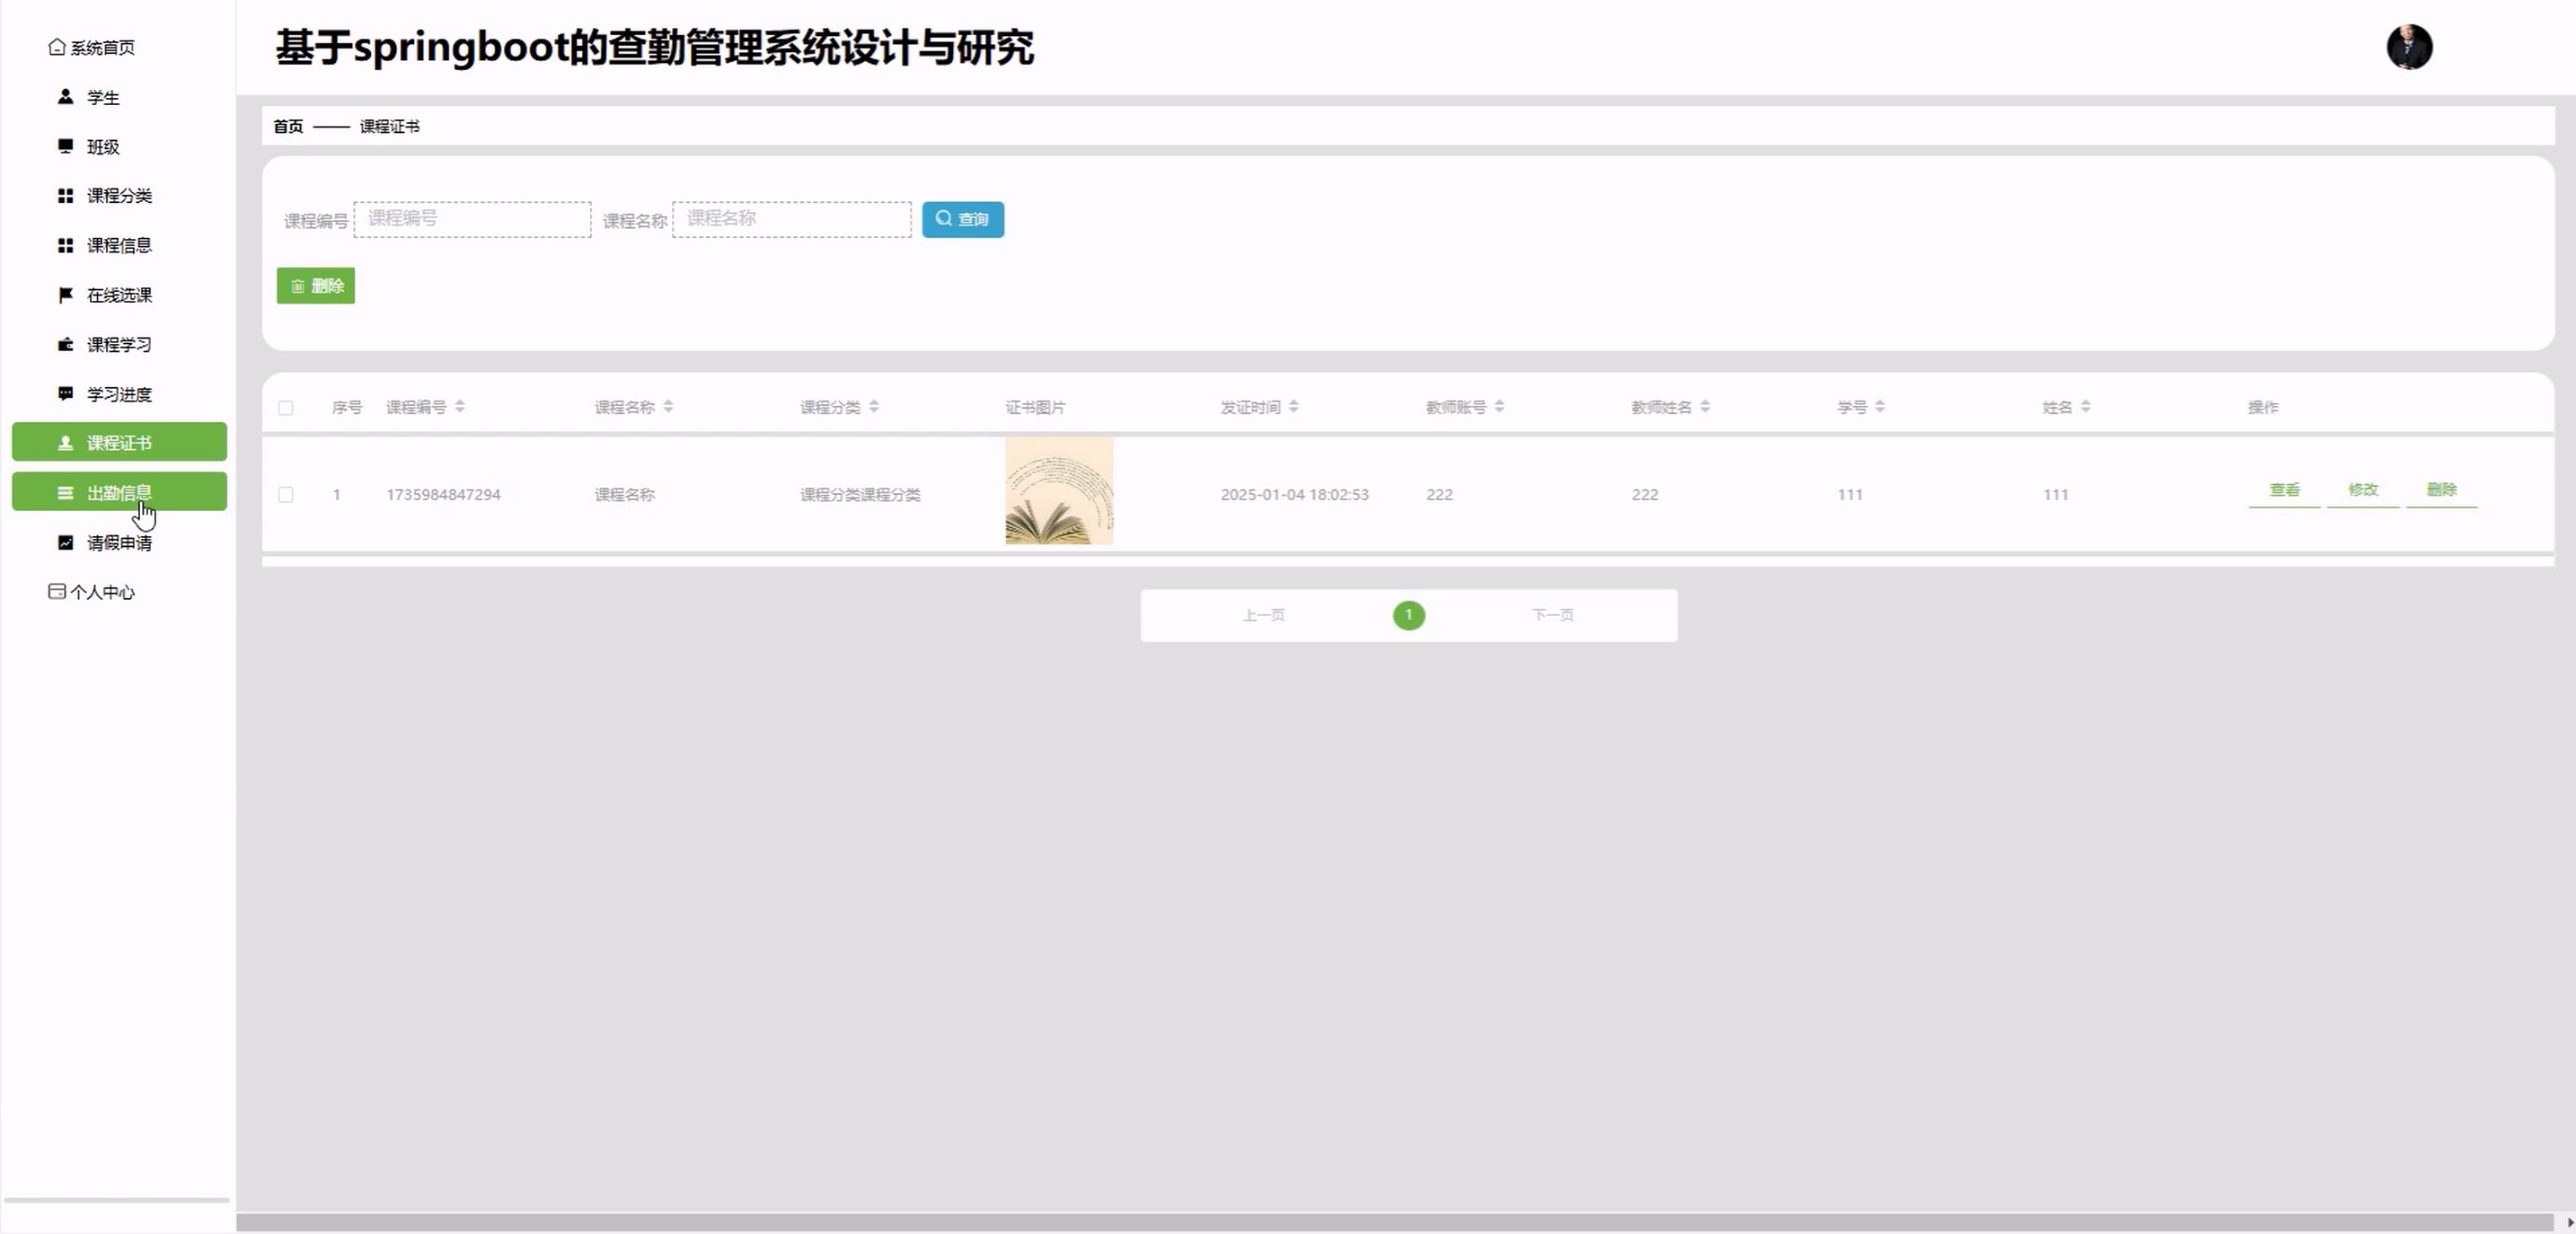Click the blue 查询 search button

point(962,220)
